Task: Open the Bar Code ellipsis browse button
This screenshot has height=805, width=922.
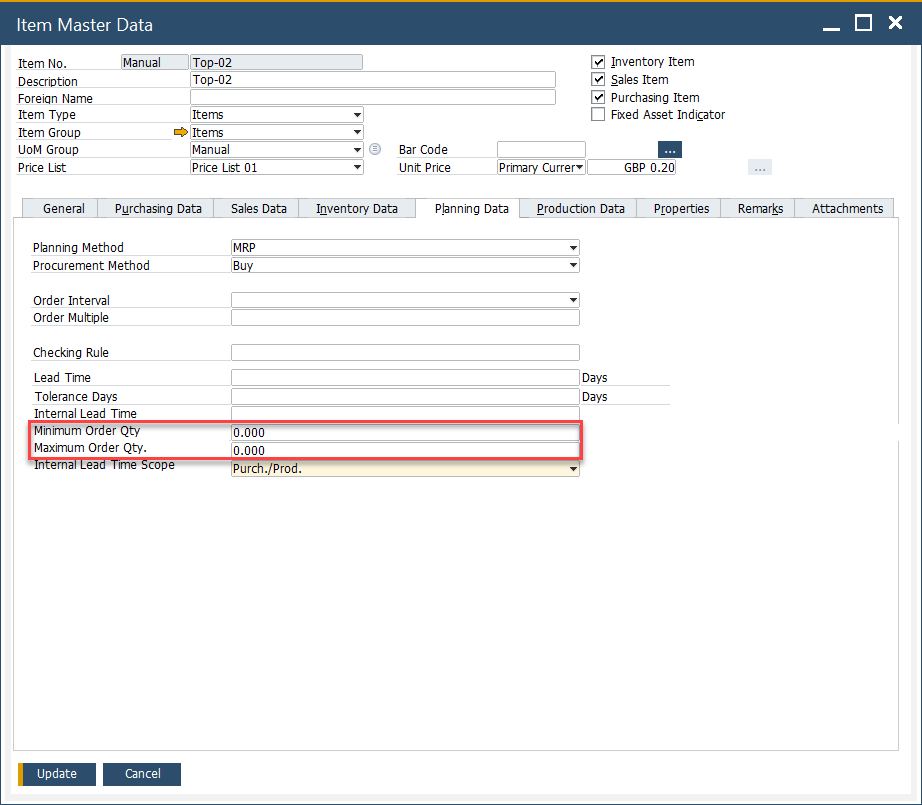Action: (669, 150)
